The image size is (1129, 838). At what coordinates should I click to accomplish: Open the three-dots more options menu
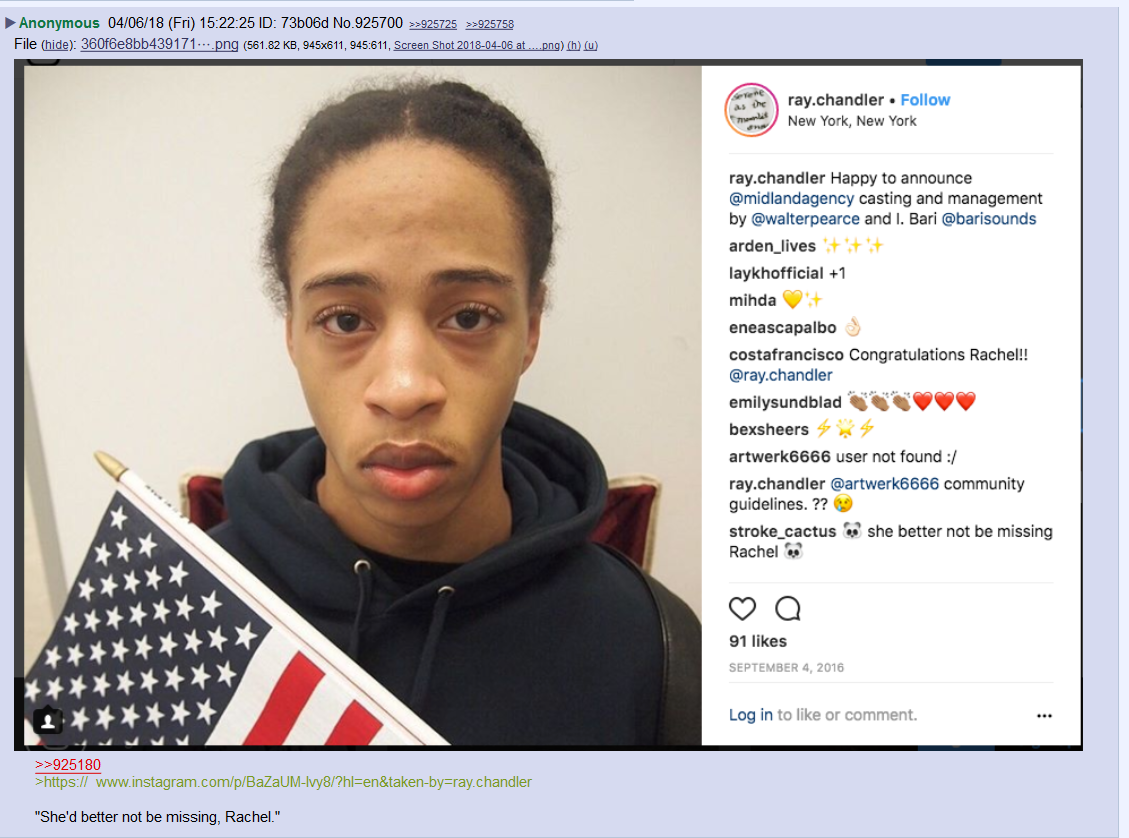(1044, 716)
